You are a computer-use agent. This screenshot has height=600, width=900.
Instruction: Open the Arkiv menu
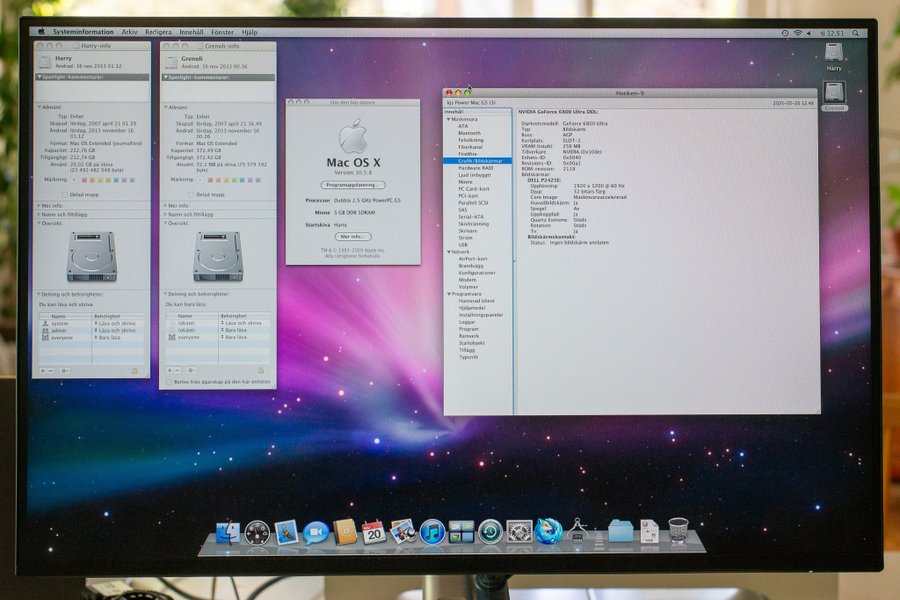129,32
